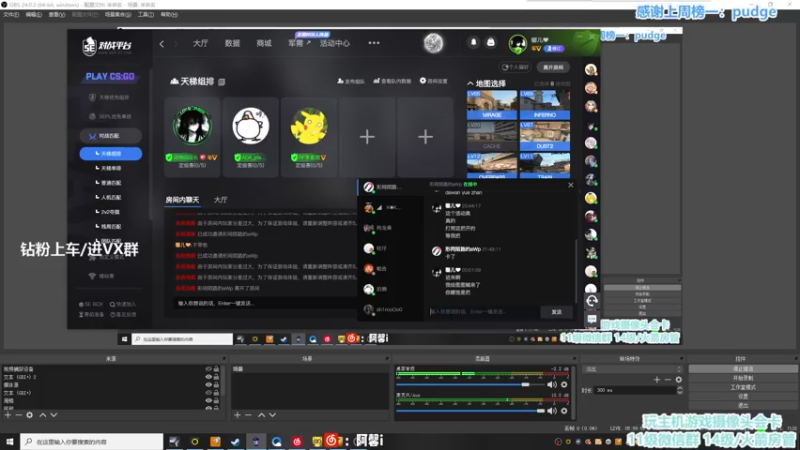Screen dimensions: 800x450
Task: Pop out the Sources dock panel icon
Action: point(223,359)
